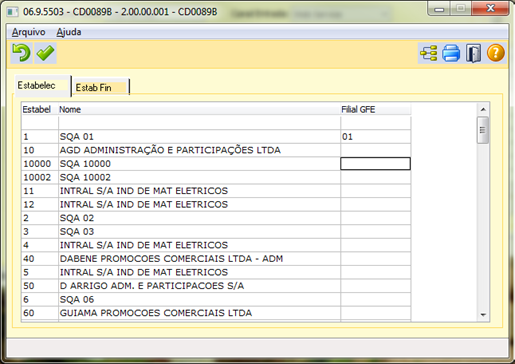Click Estabel code 50 cell
The width and height of the screenshot is (515, 364).
[40, 286]
